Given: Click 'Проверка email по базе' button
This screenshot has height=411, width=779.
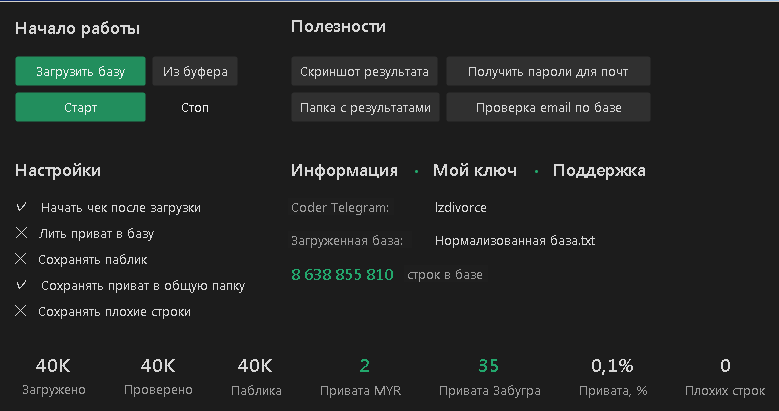Looking at the screenshot, I should (x=548, y=107).
